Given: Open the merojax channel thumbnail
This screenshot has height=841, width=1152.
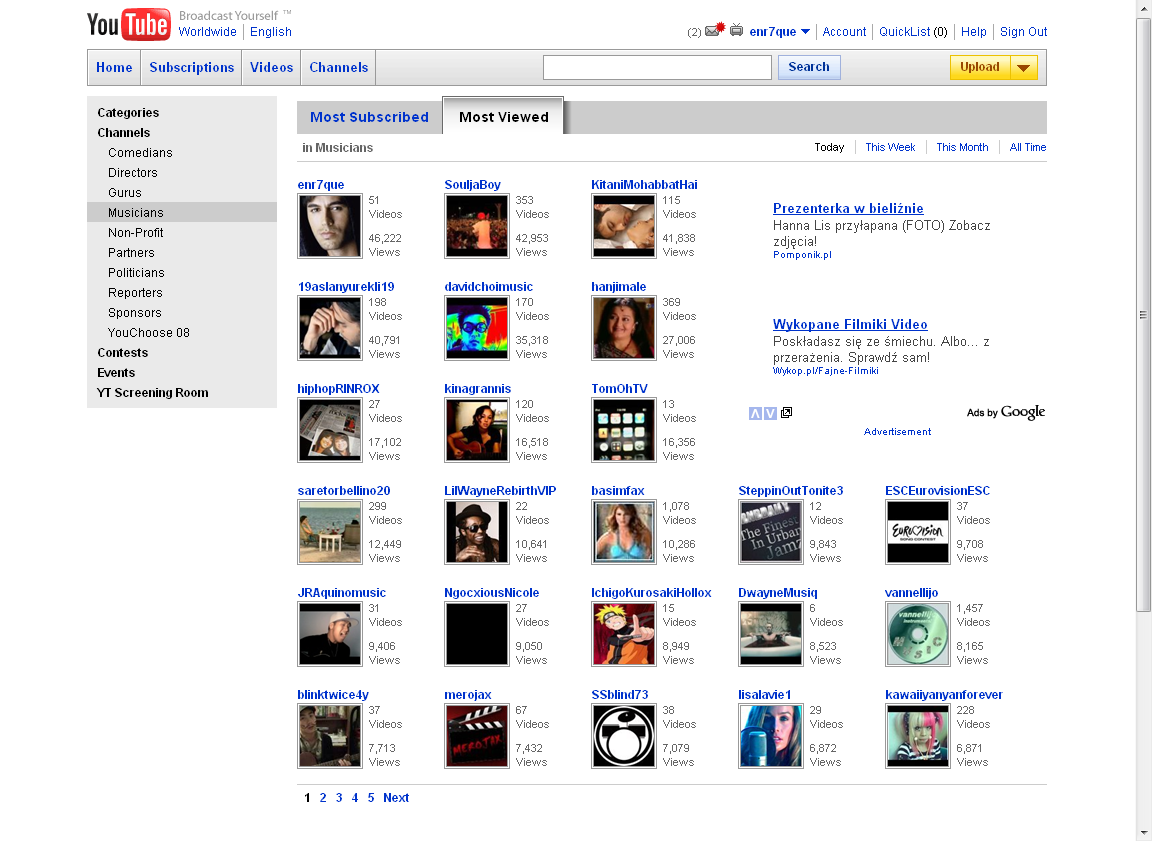Looking at the screenshot, I should (477, 737).
